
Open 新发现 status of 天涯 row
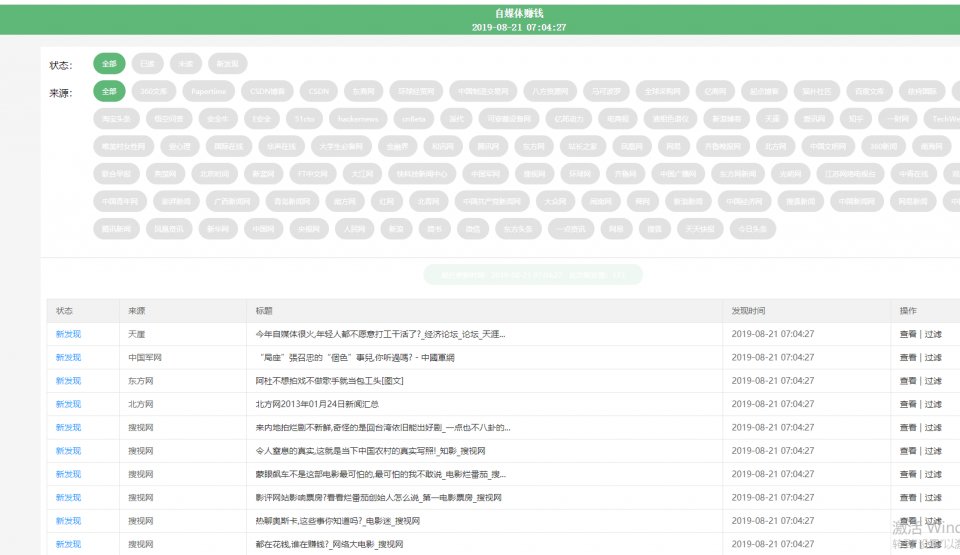click(x=68, y=334)
